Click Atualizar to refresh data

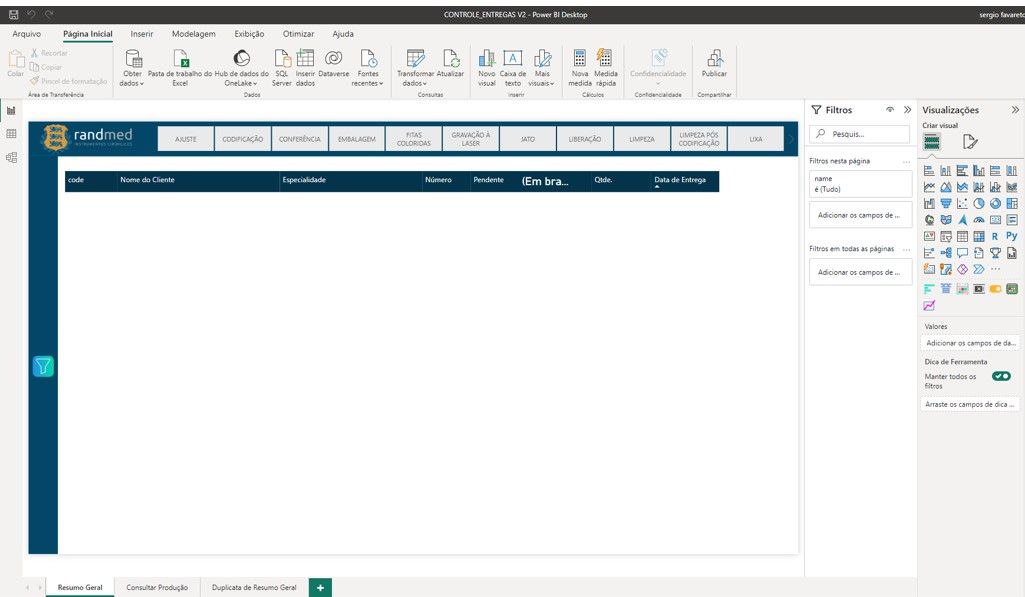[x=450, y=63]
